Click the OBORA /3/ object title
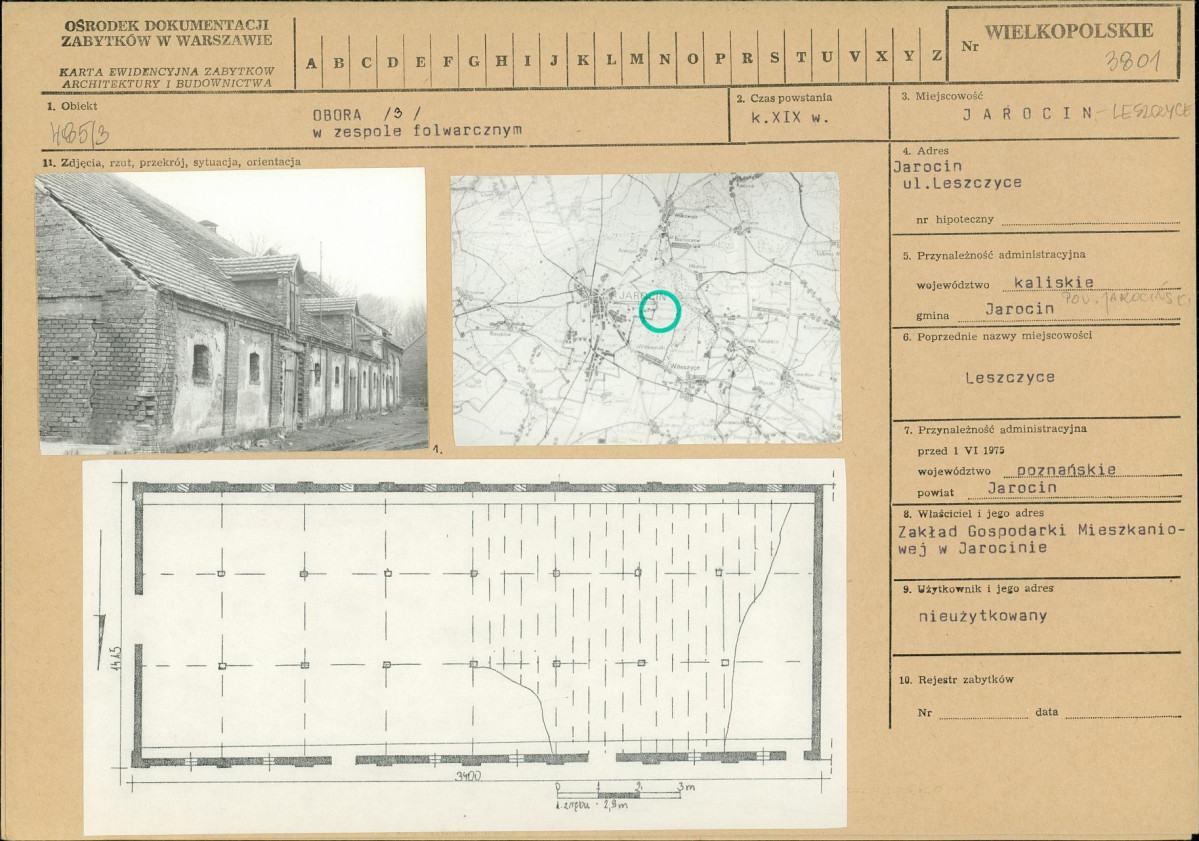This screenshot has width=1199, height=841. pyautogui.click(x=366, y=115)
